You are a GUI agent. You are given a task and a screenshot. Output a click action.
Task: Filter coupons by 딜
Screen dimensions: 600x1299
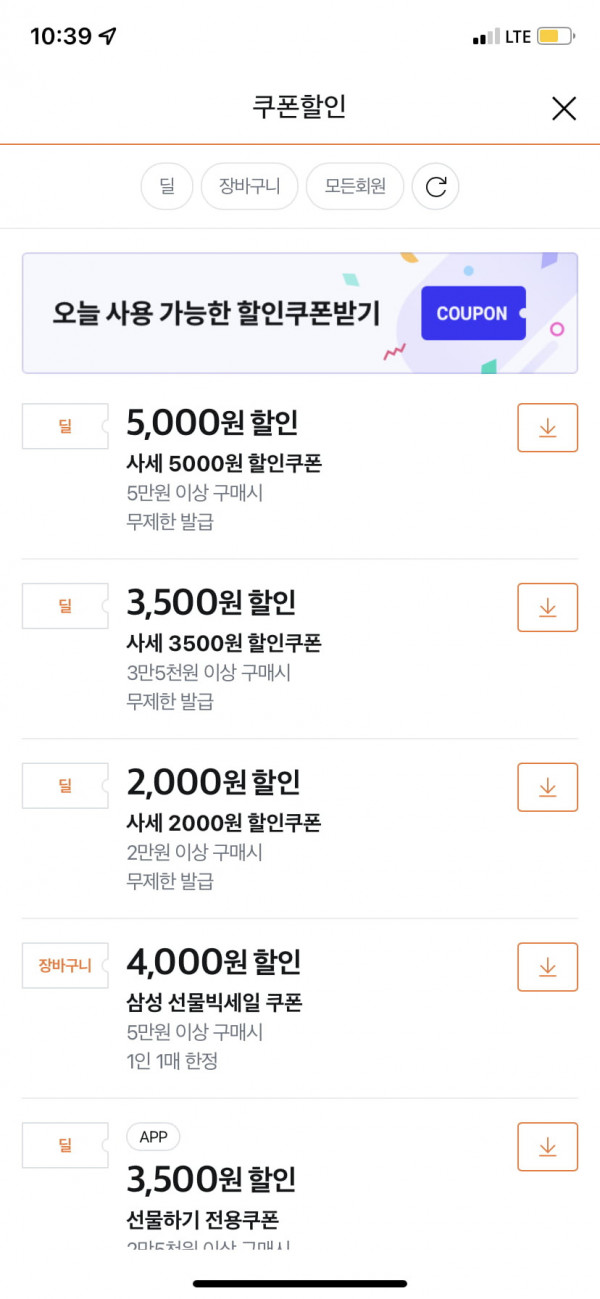(x=166, y=186)
